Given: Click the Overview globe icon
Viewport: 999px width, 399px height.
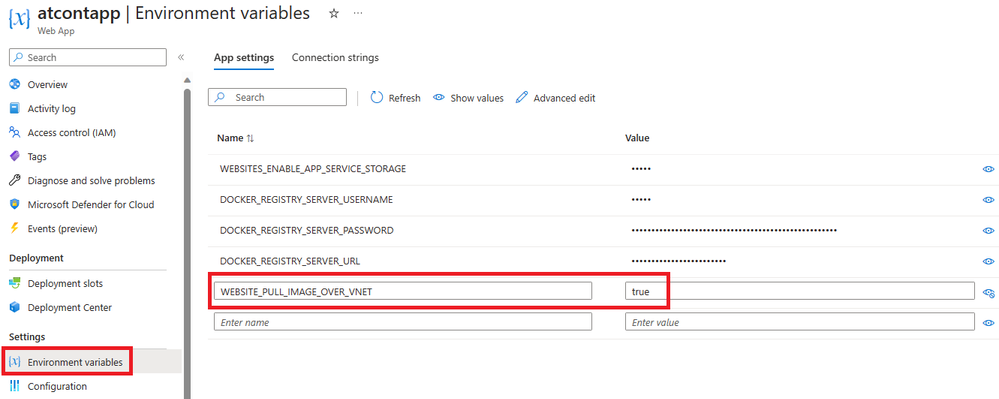Looking at the screenshot, I should (x=15, y=84).
